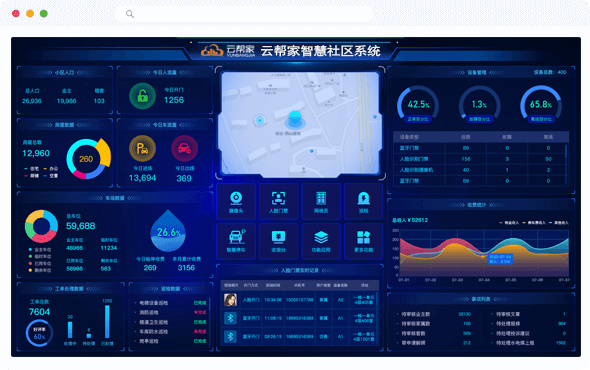Viewport: 590px width, 370px height.
Task: Select the highlighted location marker on the map
Action: (295, 119)
